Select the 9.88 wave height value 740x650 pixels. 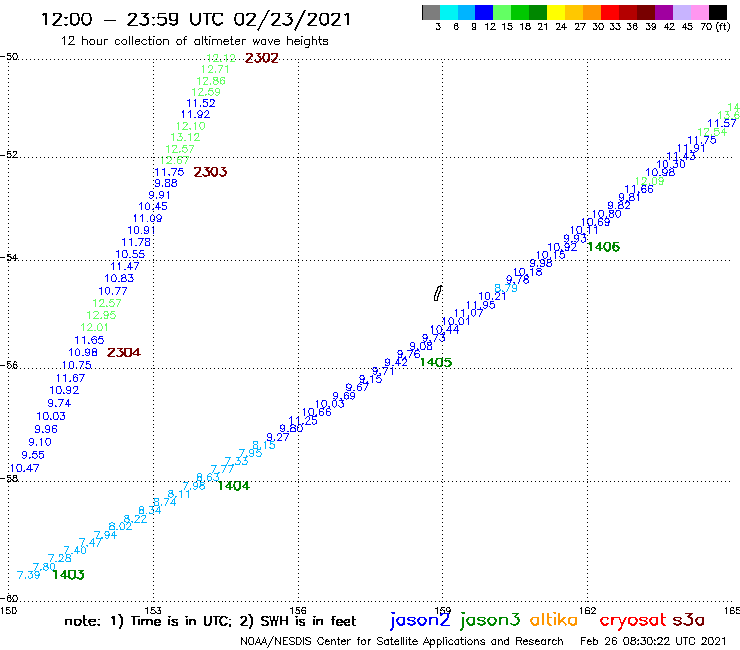coord(166,183)
